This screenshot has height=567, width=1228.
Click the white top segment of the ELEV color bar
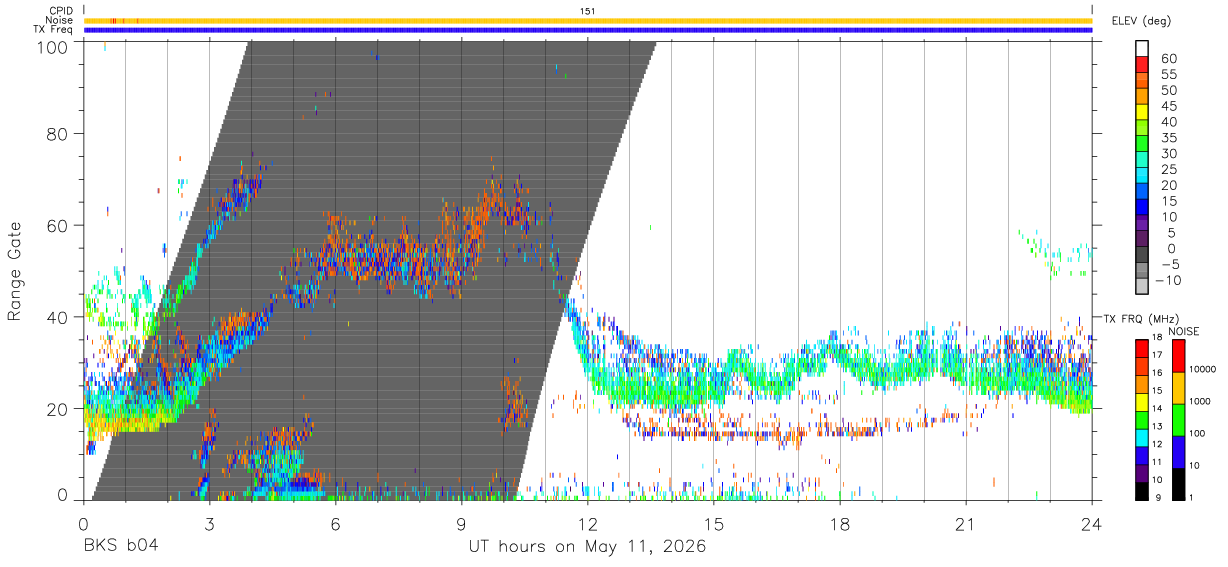pyautogui.click(x=1142, y=50)
